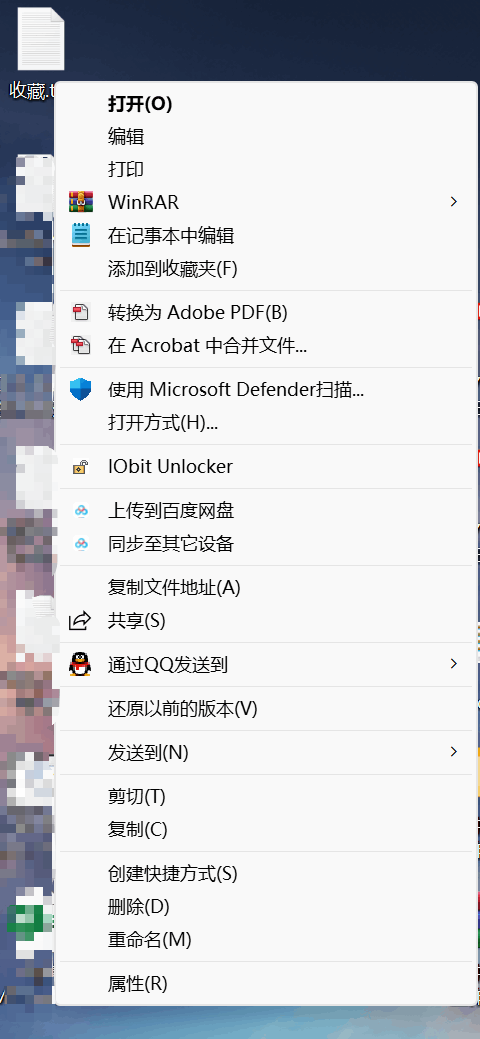
Task: Click the Notepad icon beside 在记事本中编辑
Action: [80, 235]
